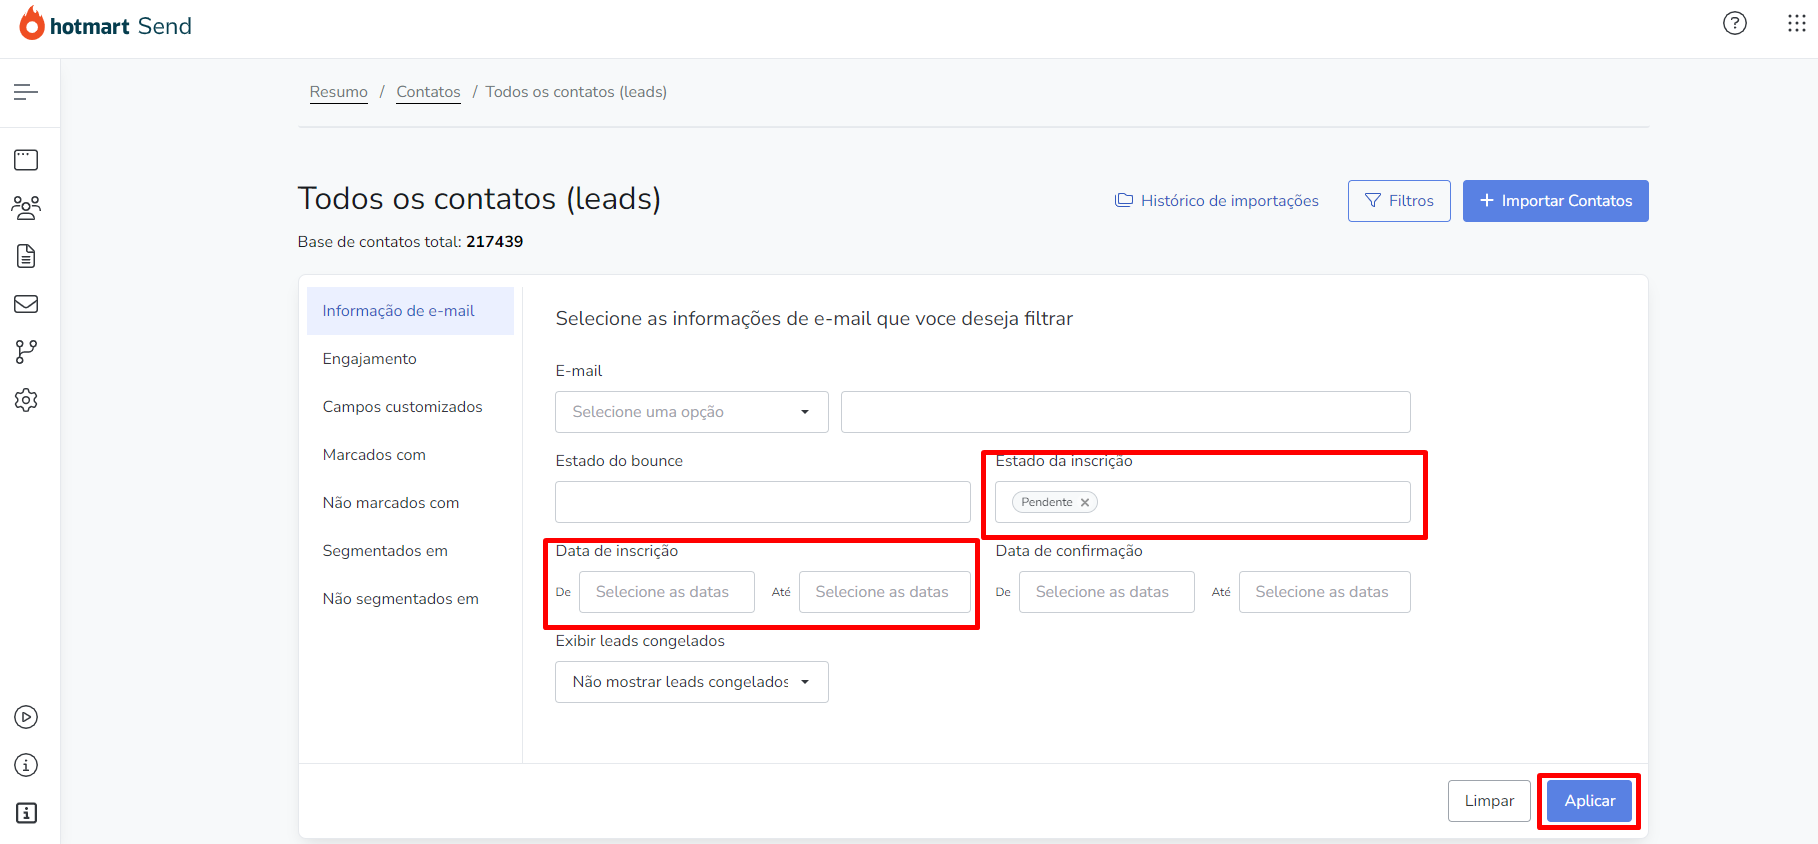Image resolution: width=1818 pixels, height=844 pixels.
Task: Expand the 'Não mostrar leads congelados' dropdown
Action: [x=691, y=682]
